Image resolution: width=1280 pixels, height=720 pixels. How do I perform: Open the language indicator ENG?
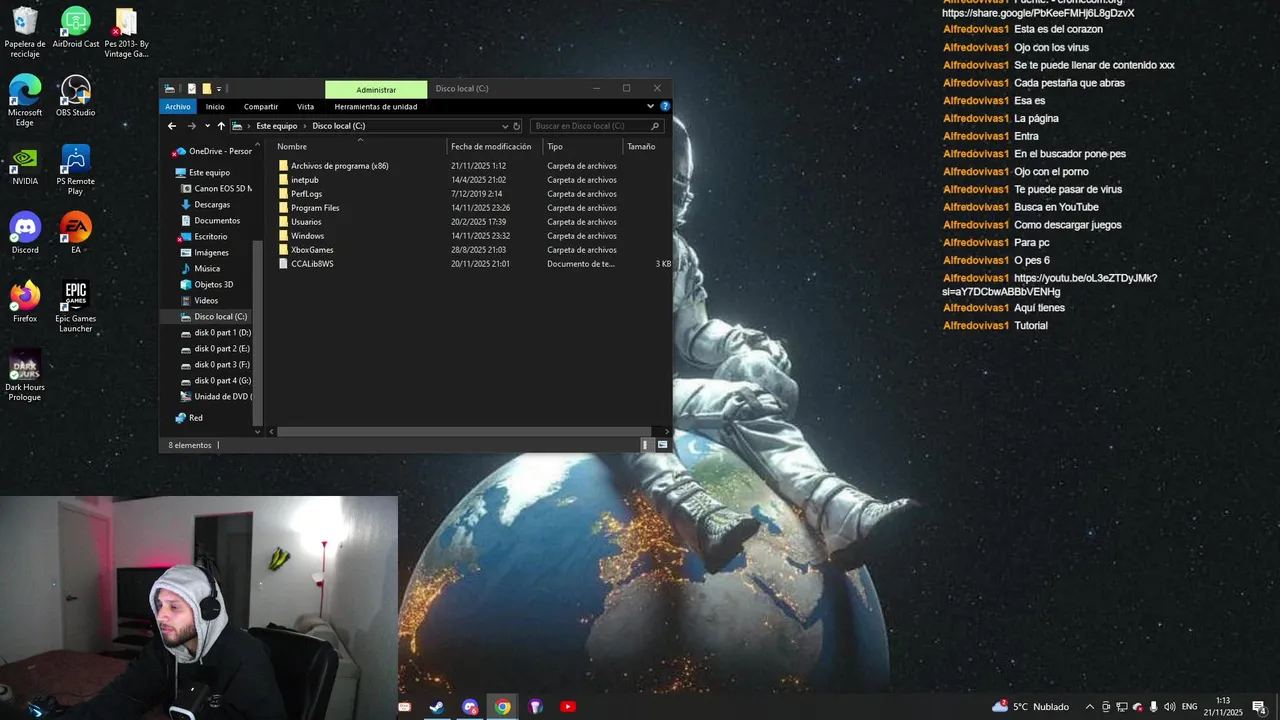1189,707
